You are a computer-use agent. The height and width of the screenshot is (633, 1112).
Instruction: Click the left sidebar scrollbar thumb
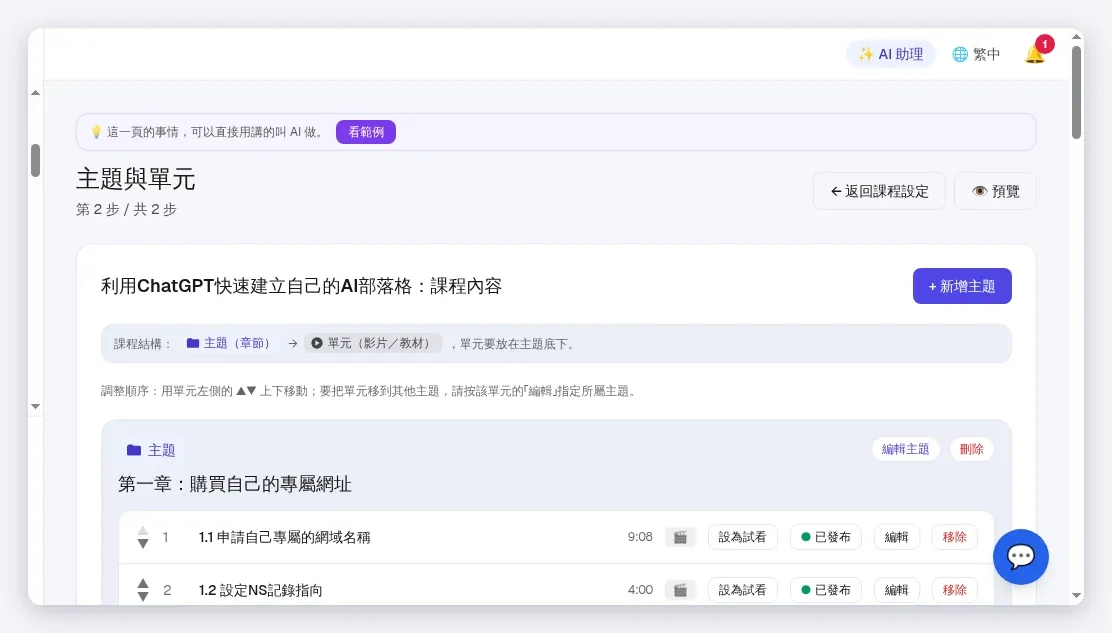35,160
